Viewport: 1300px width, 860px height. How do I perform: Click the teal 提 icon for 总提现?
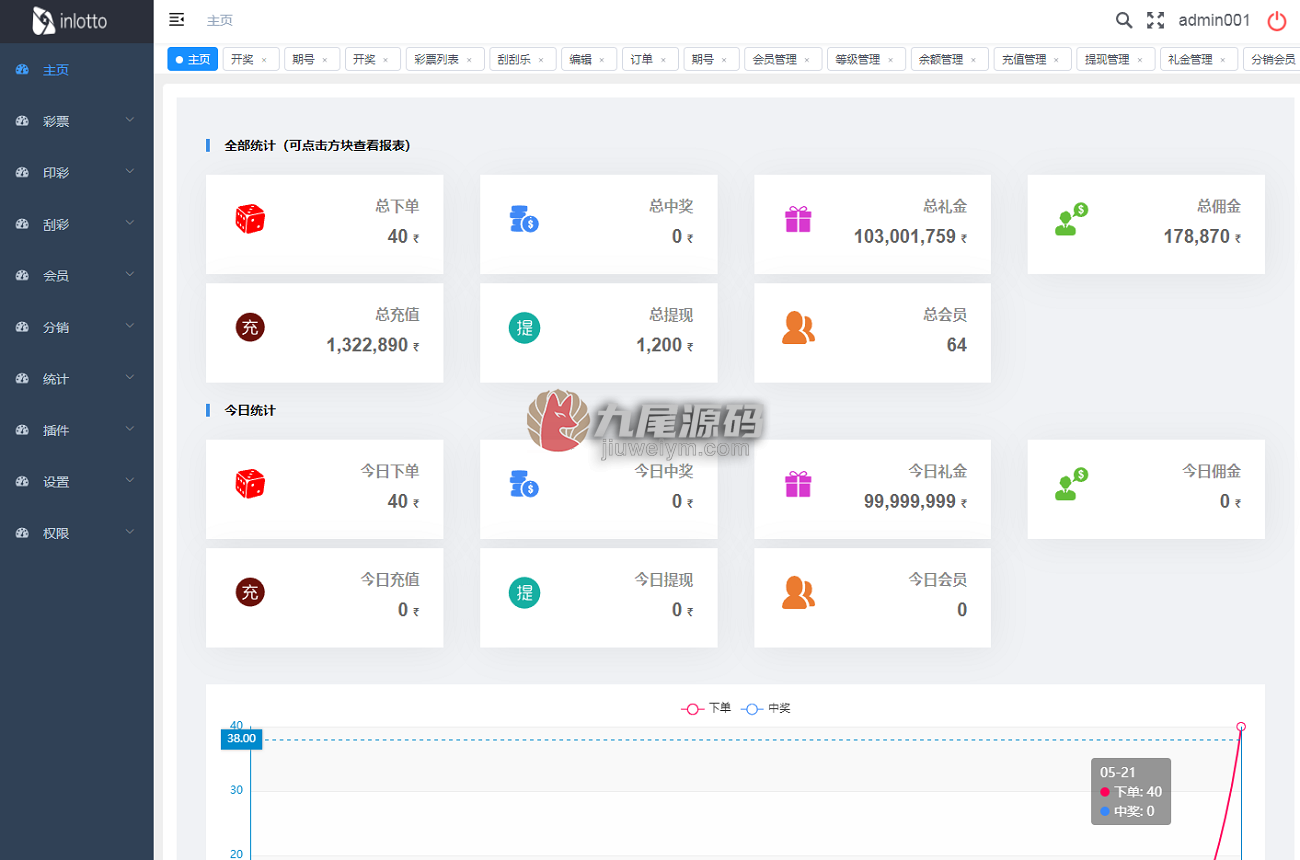(524, 327)
